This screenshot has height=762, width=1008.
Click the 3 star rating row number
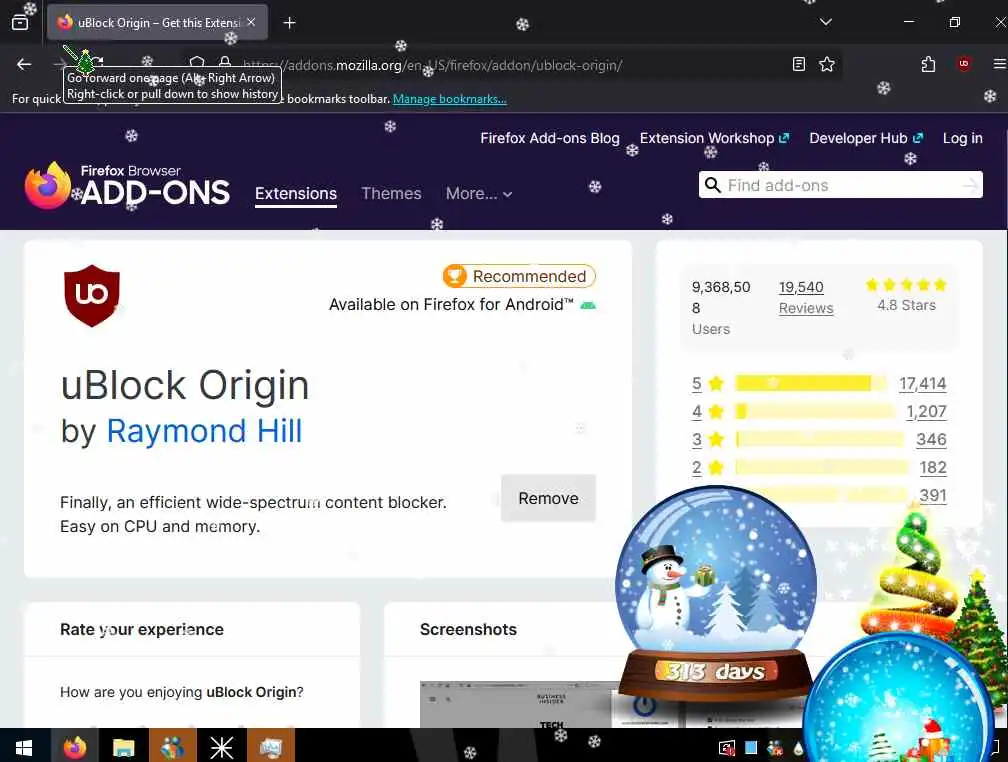697,440
